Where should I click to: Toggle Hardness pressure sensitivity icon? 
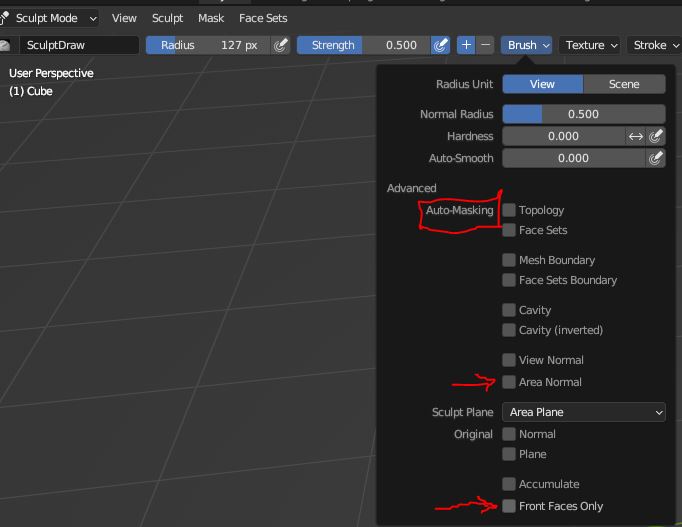pos(656,136)
